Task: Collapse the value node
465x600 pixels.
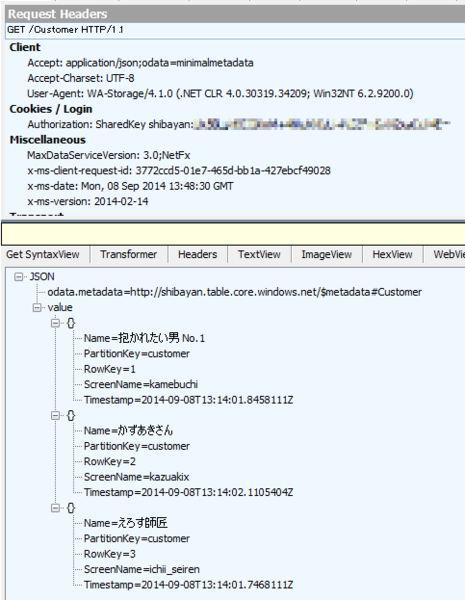Action: click(37, 308)
